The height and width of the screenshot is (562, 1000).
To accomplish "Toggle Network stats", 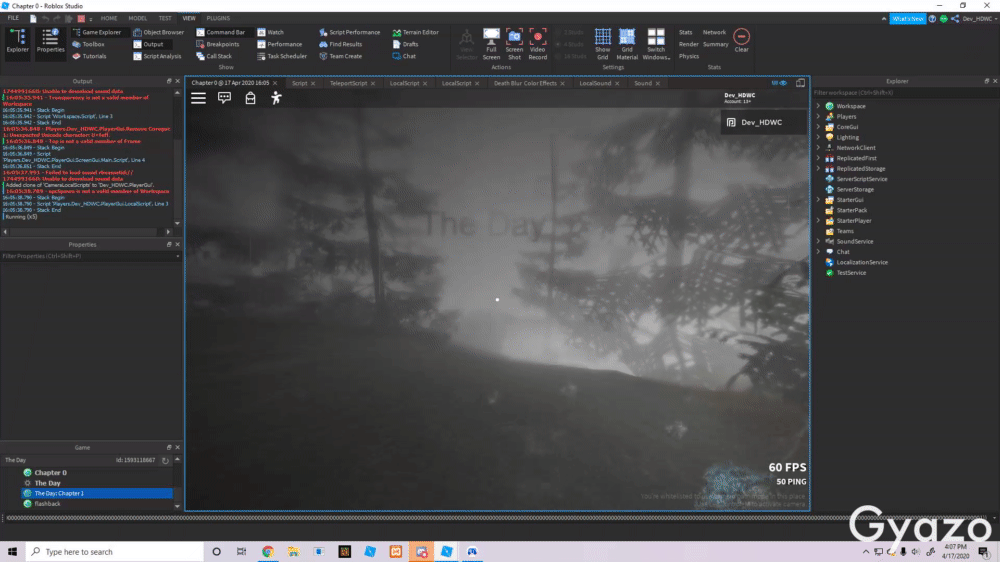I will click(x=714, y=32).
